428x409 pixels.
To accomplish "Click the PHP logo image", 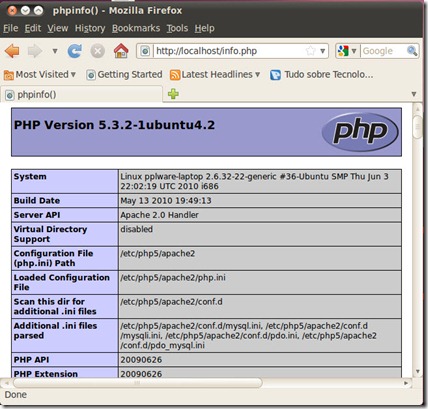I will click(x=360, y=132).
